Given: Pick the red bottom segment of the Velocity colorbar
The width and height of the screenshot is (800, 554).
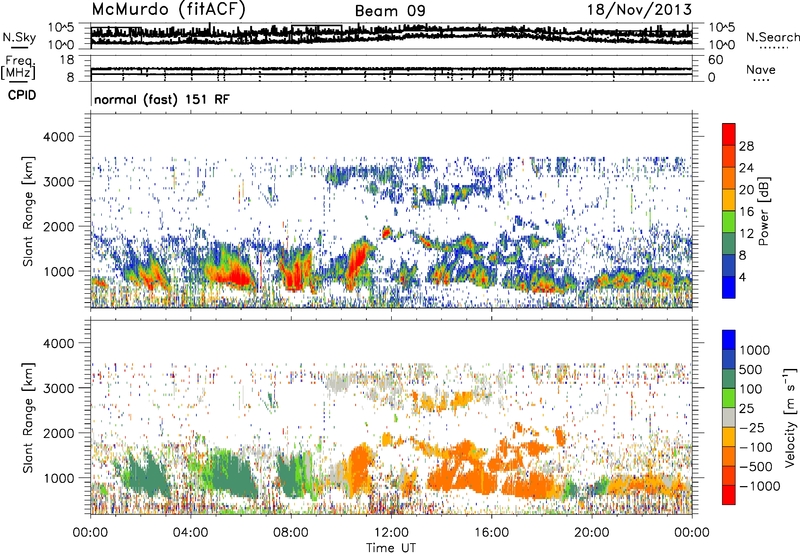Looking at the screenshot, I should point(729,495).
